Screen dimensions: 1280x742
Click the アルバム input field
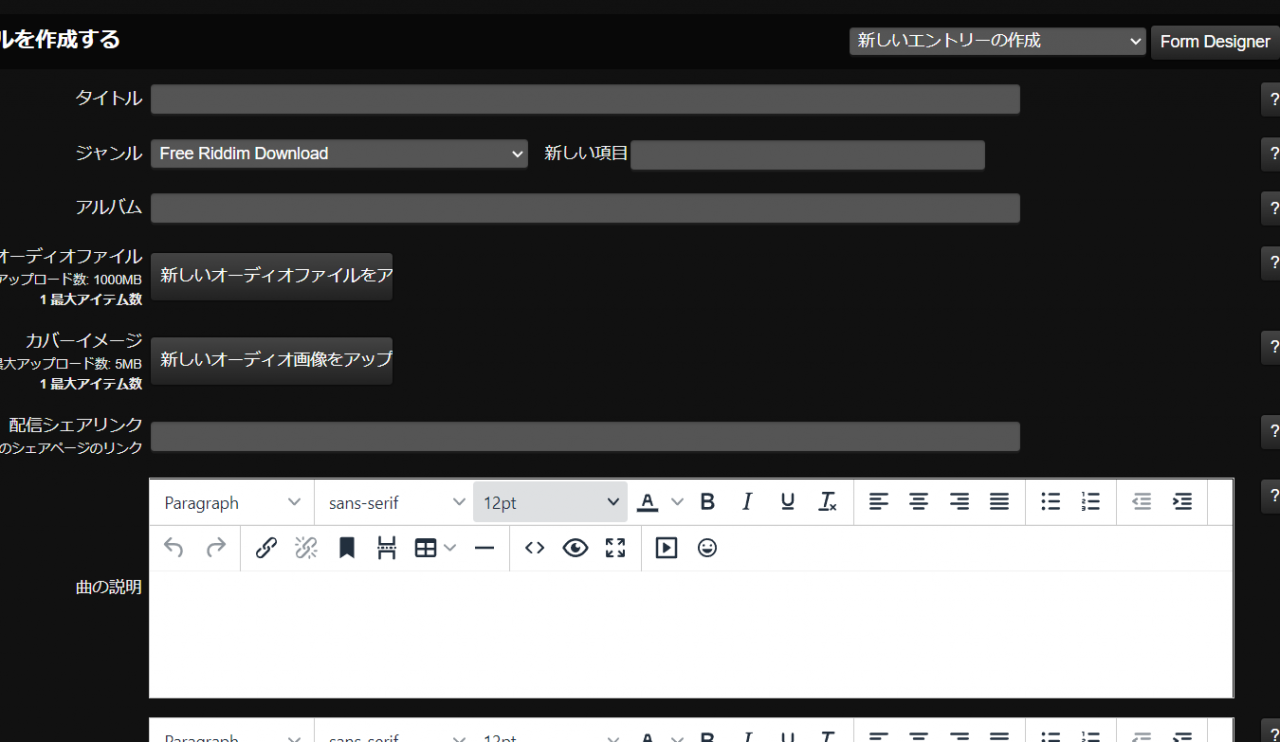(x=585, y=208)
